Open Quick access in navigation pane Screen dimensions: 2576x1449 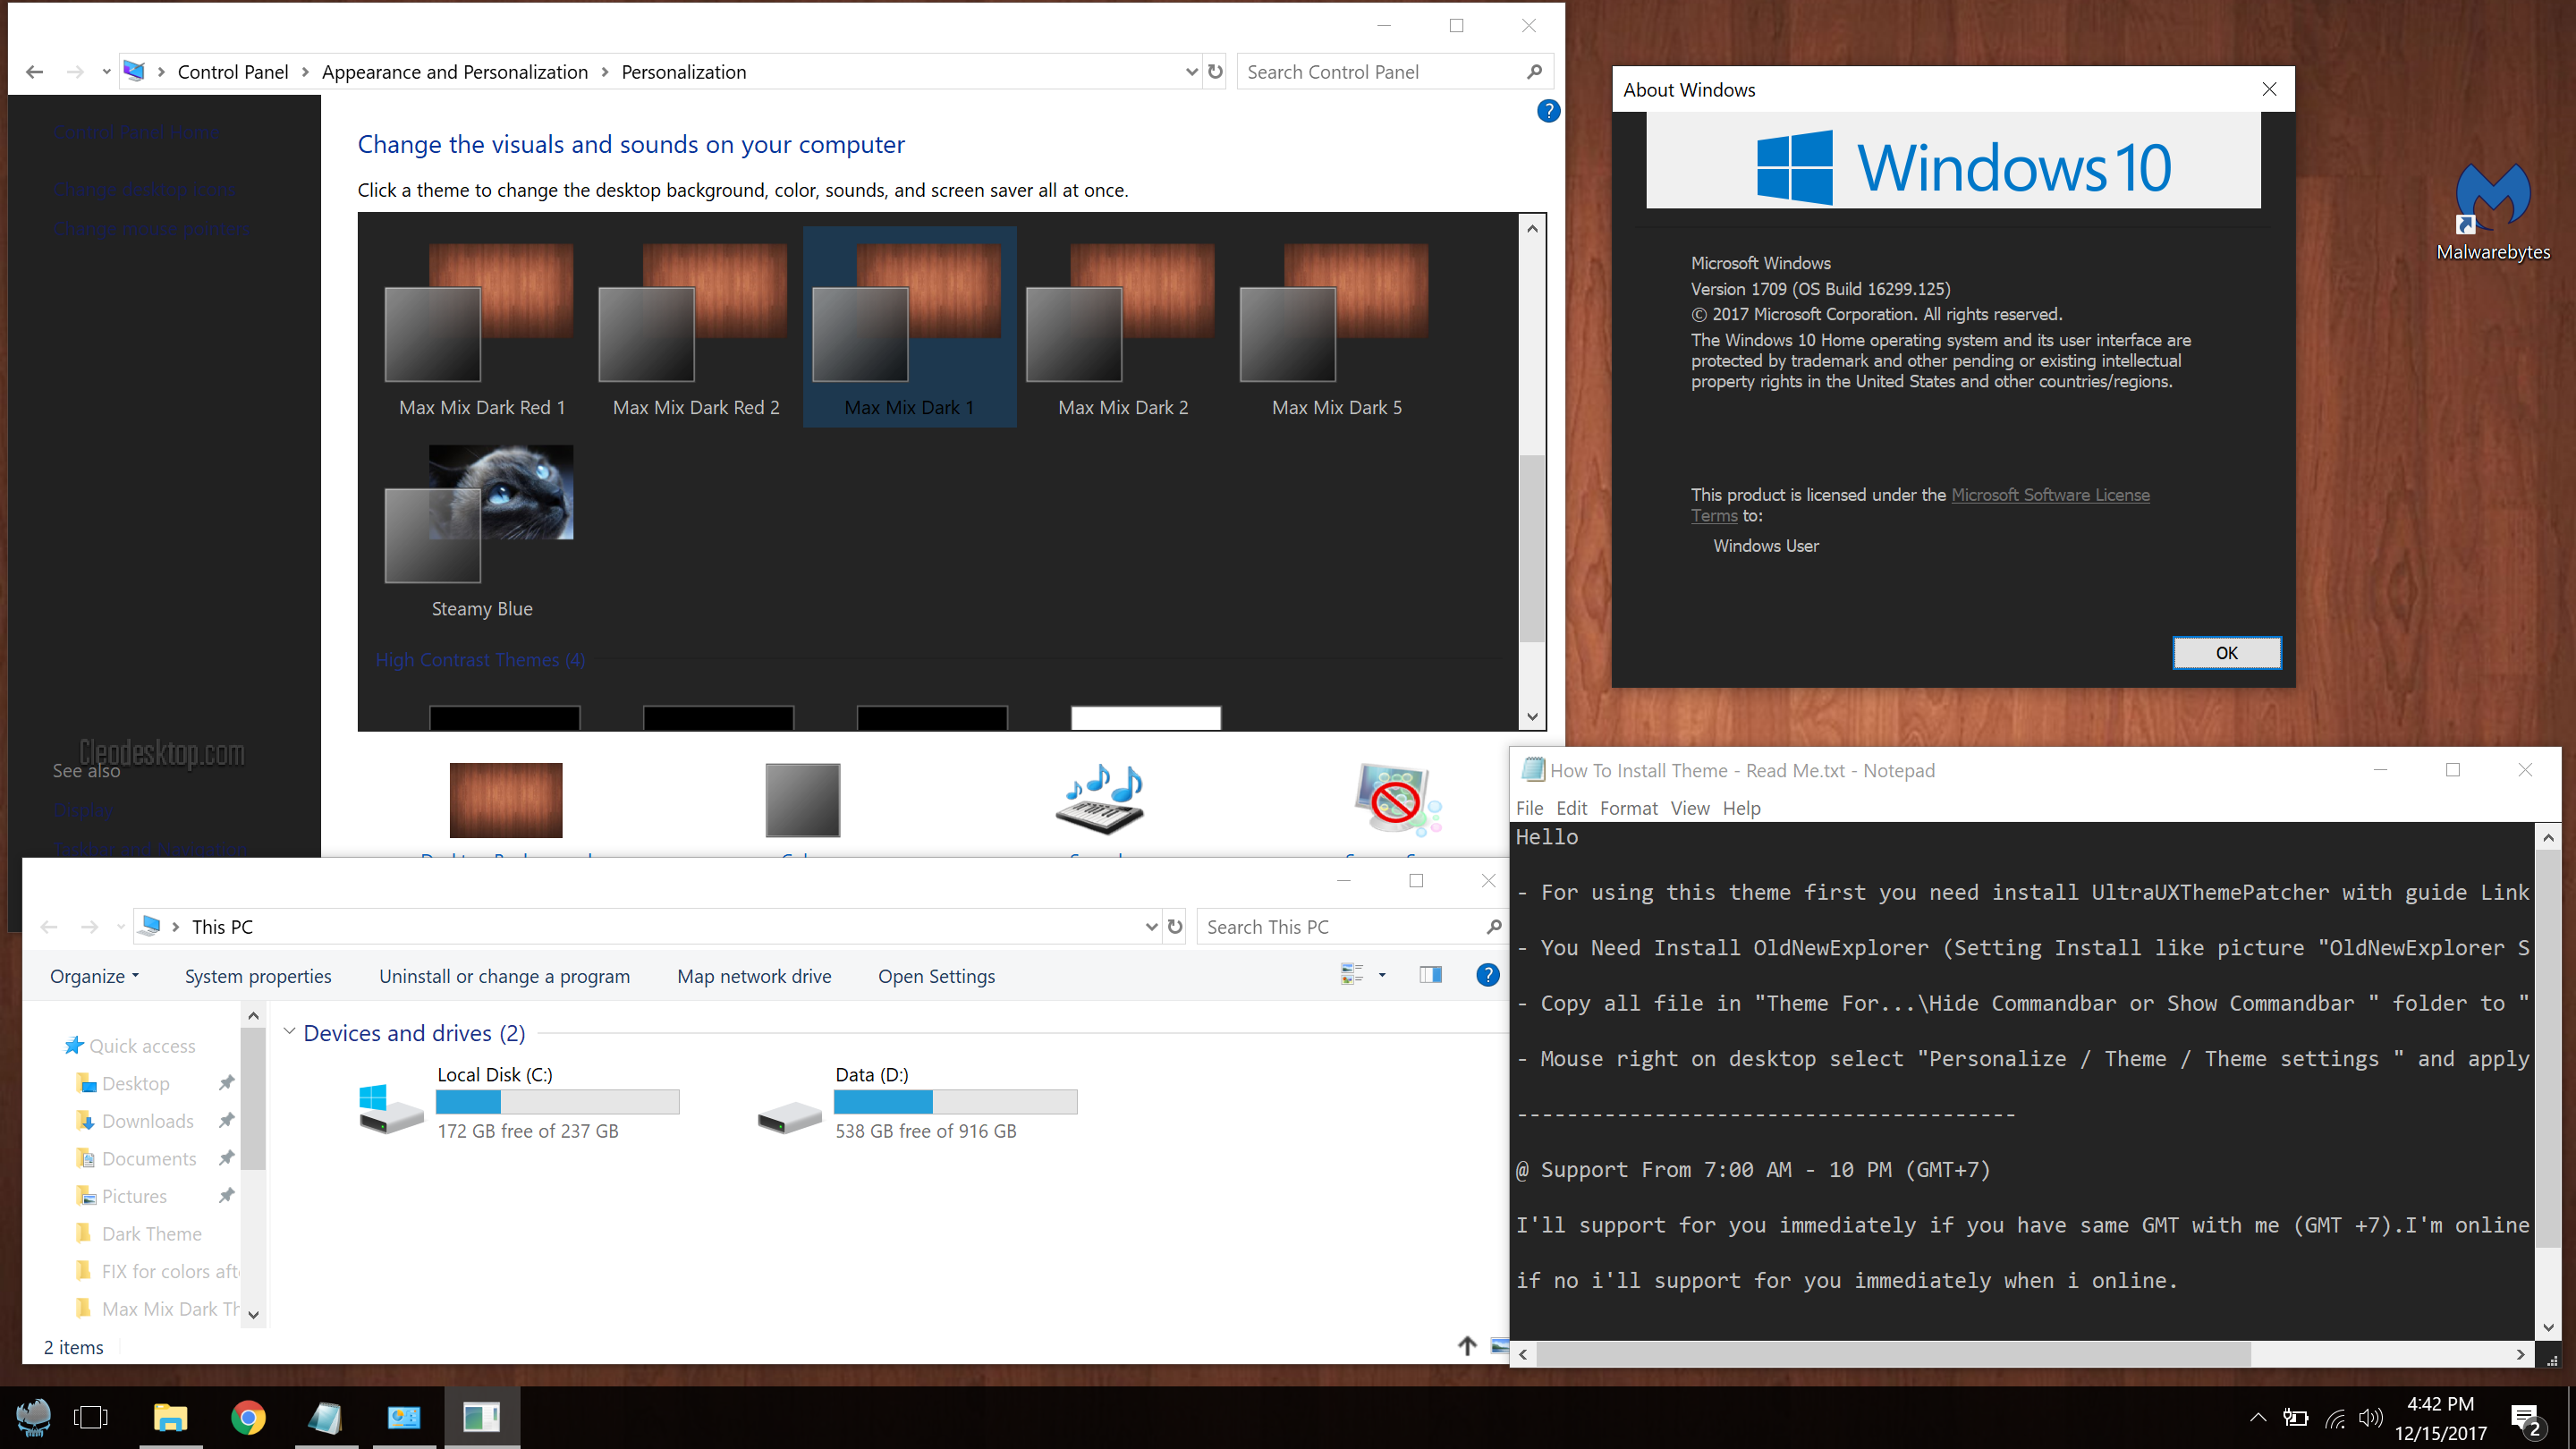[142, 1046]
